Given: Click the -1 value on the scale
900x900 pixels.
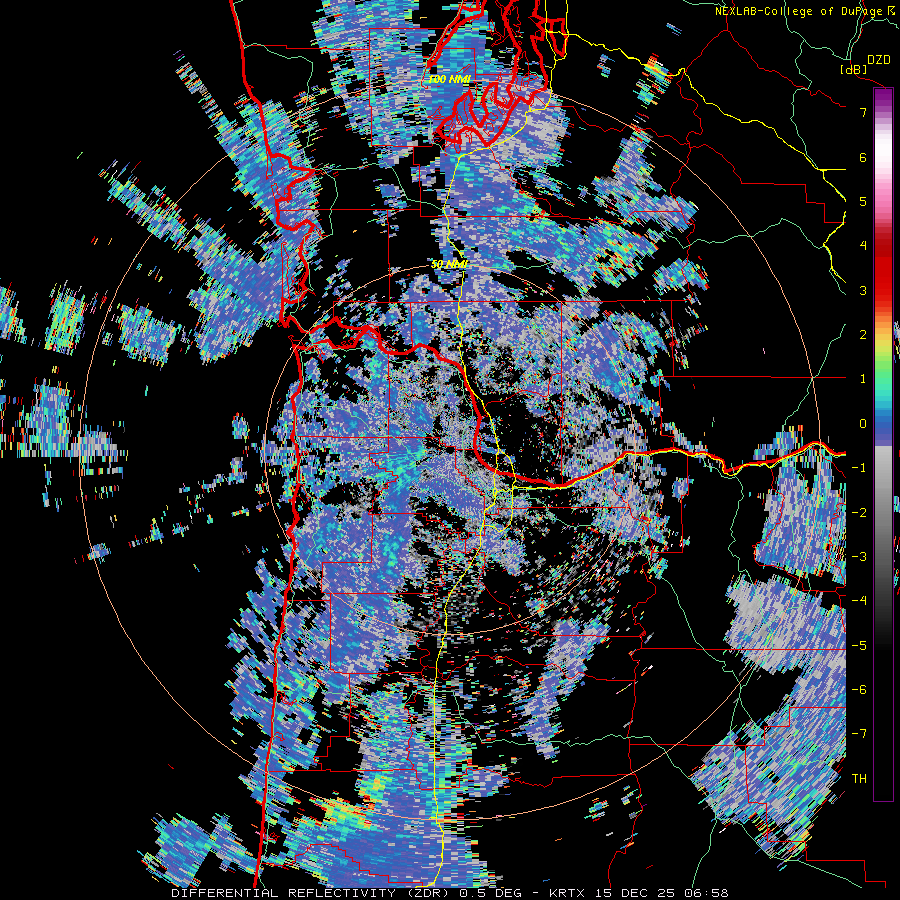Looking at the screenshot, I should click(x=859, y=468).
